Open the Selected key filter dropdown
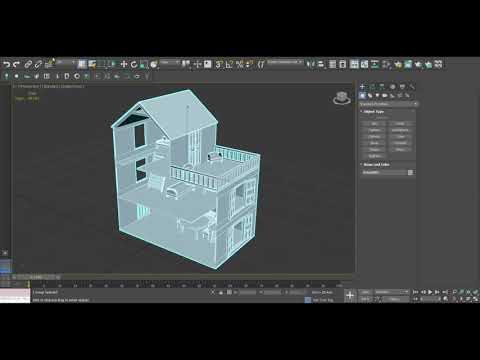This screenshot has width=480, height=360. (392, 292)
